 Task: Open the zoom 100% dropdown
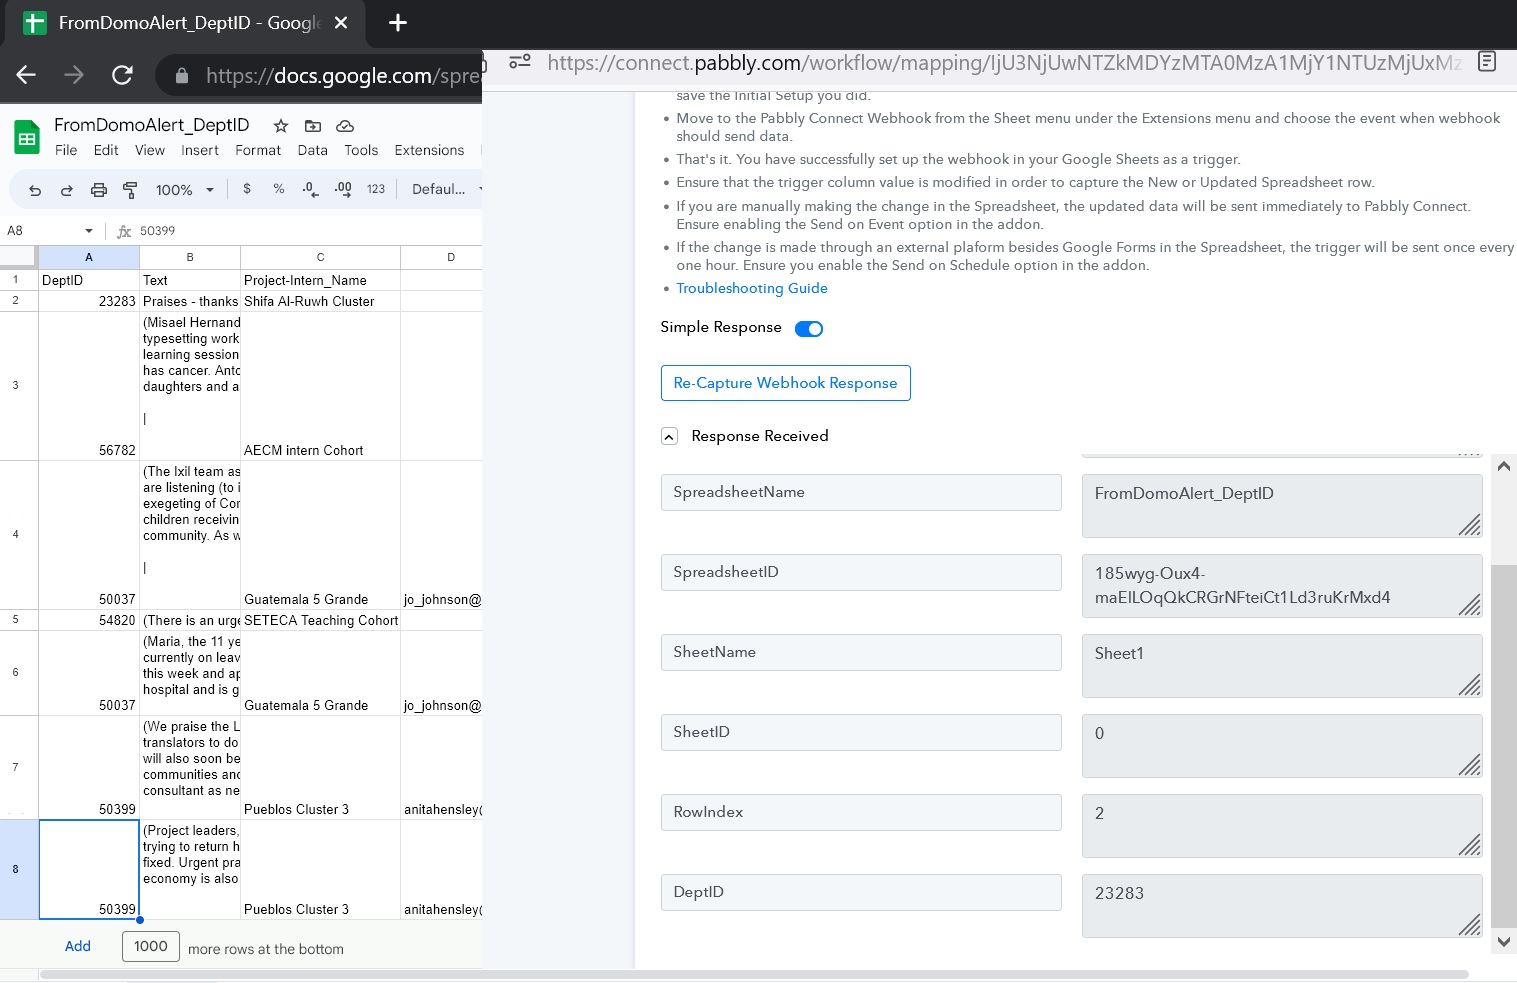point(185,190)
